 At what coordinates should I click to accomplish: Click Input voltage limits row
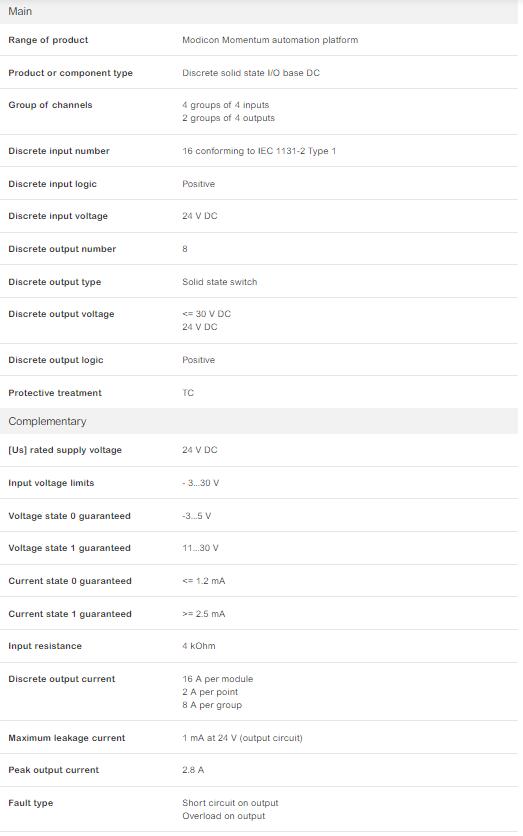259,483
